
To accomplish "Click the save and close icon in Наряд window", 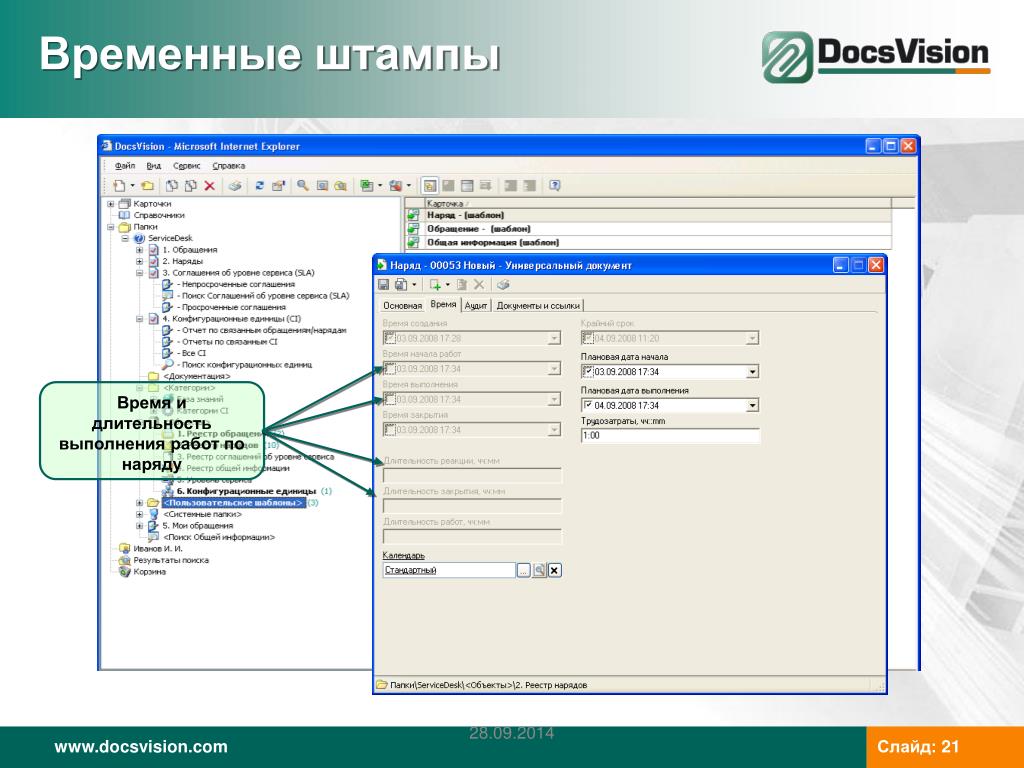I will (x=400, y=285).
